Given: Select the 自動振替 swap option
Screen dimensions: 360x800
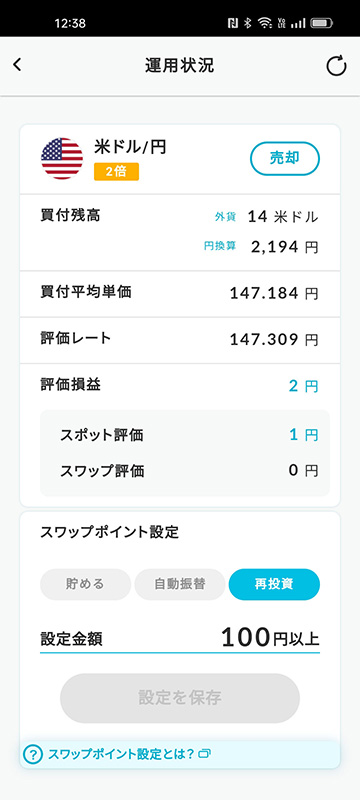Looking at the screenshot, I should [179, 584].
